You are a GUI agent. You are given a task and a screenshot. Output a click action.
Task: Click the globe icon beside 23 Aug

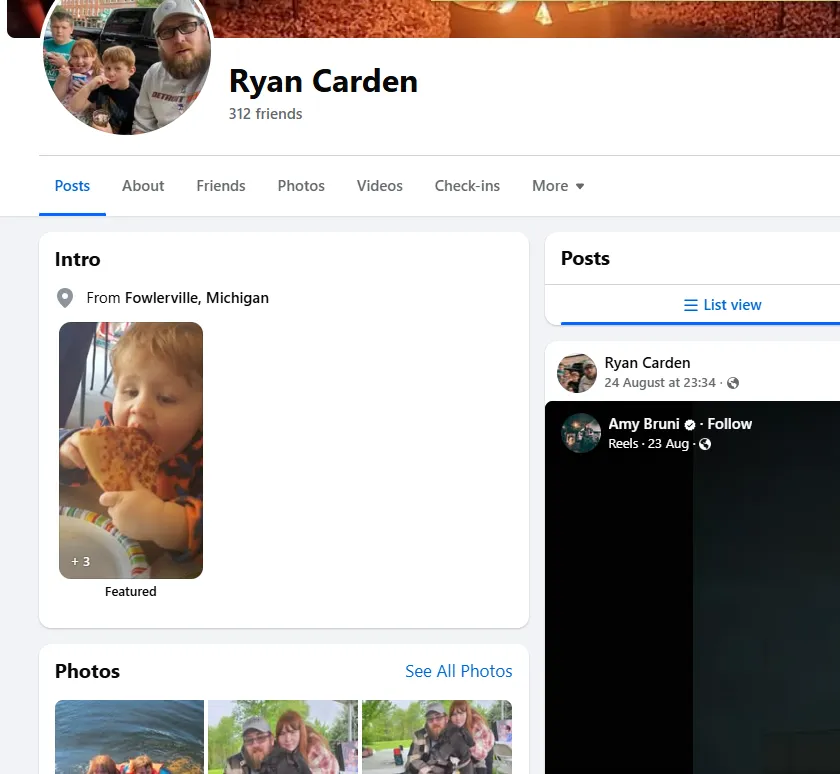(705, 444)
